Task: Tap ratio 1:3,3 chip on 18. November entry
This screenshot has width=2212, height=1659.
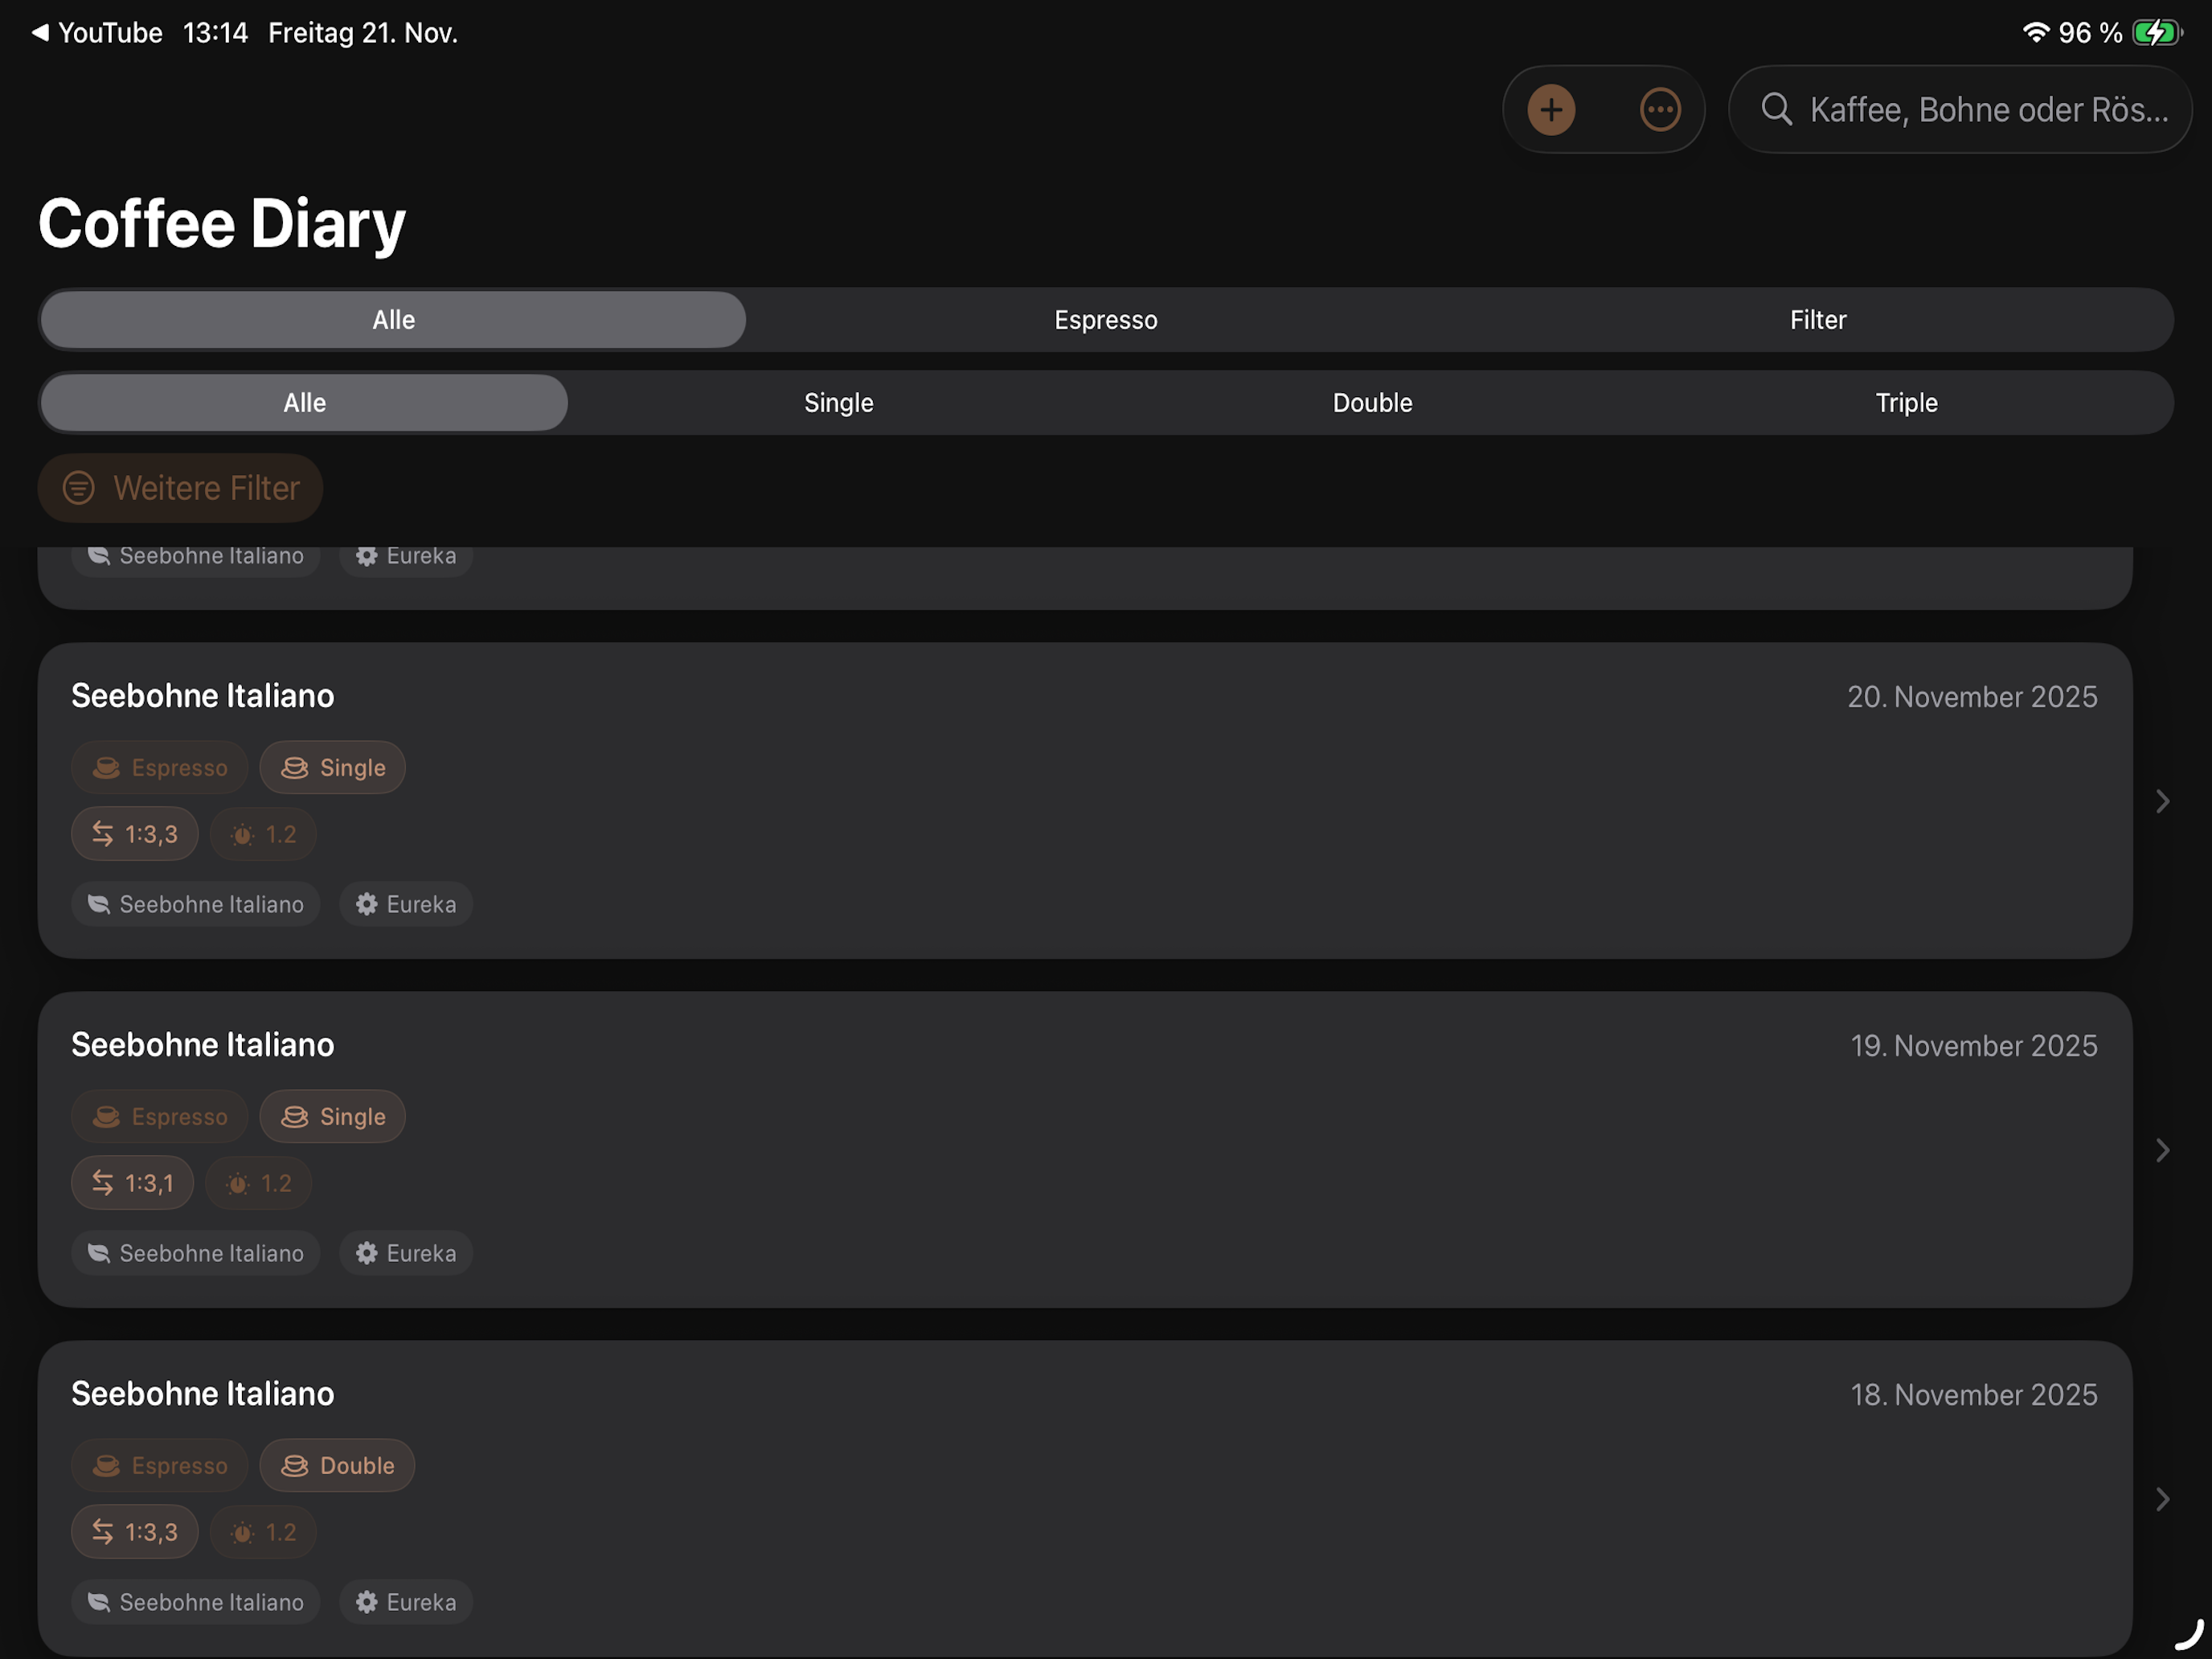Action: [x=135, y=1532]
